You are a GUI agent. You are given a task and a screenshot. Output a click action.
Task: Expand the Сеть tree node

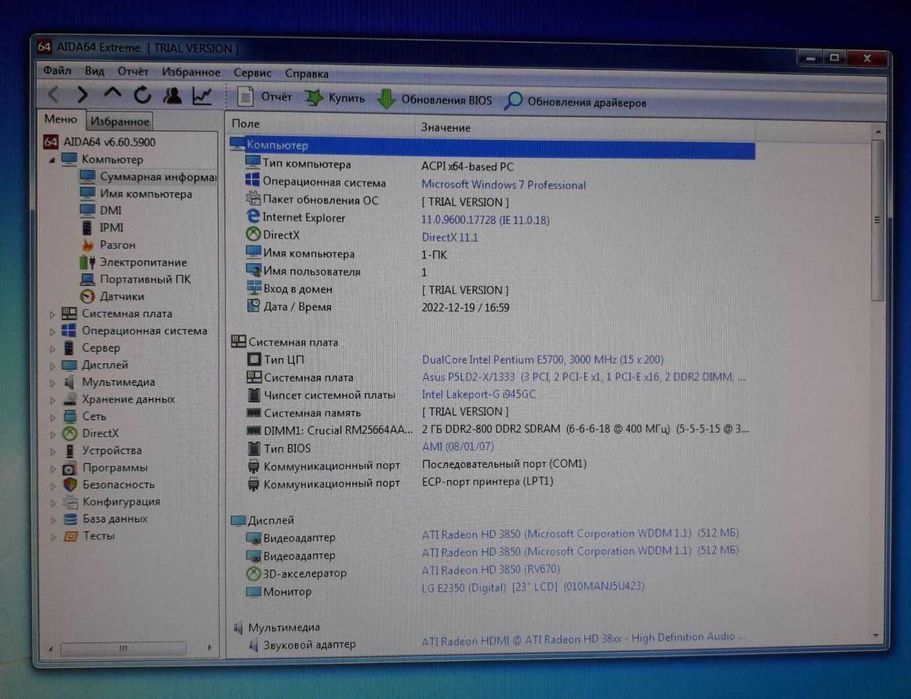point(52,417)
